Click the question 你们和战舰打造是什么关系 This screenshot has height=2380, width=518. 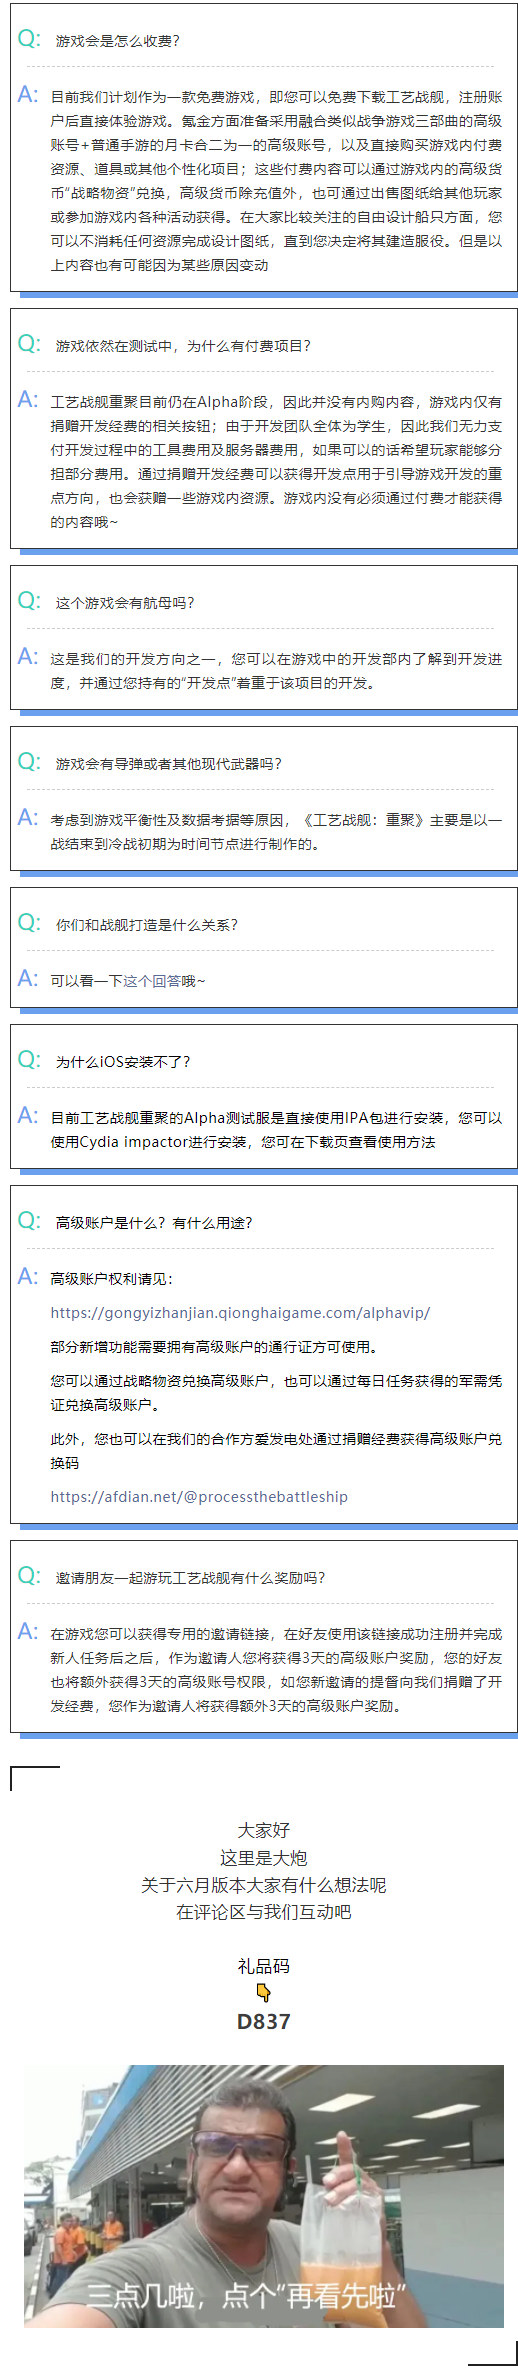[147, 925]
